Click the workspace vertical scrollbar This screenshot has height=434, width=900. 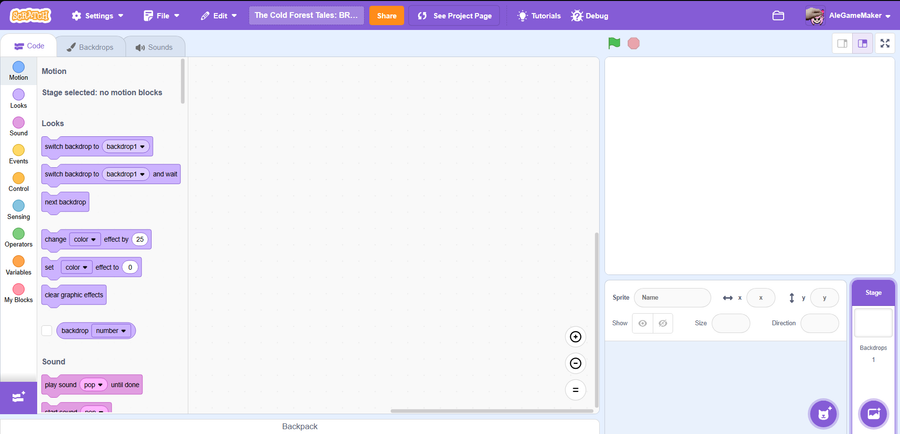(x=596, y=319)
